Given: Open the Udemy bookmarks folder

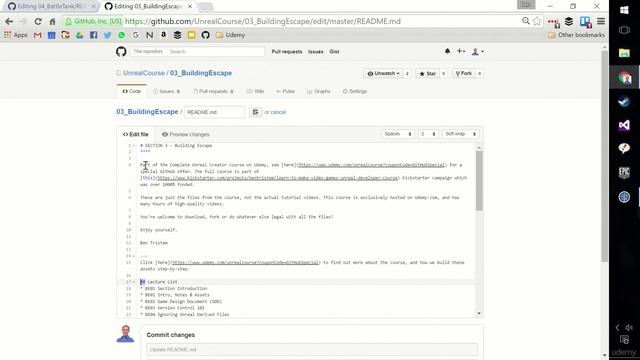Looking at the screenshot, I should [x=230, y=35].
